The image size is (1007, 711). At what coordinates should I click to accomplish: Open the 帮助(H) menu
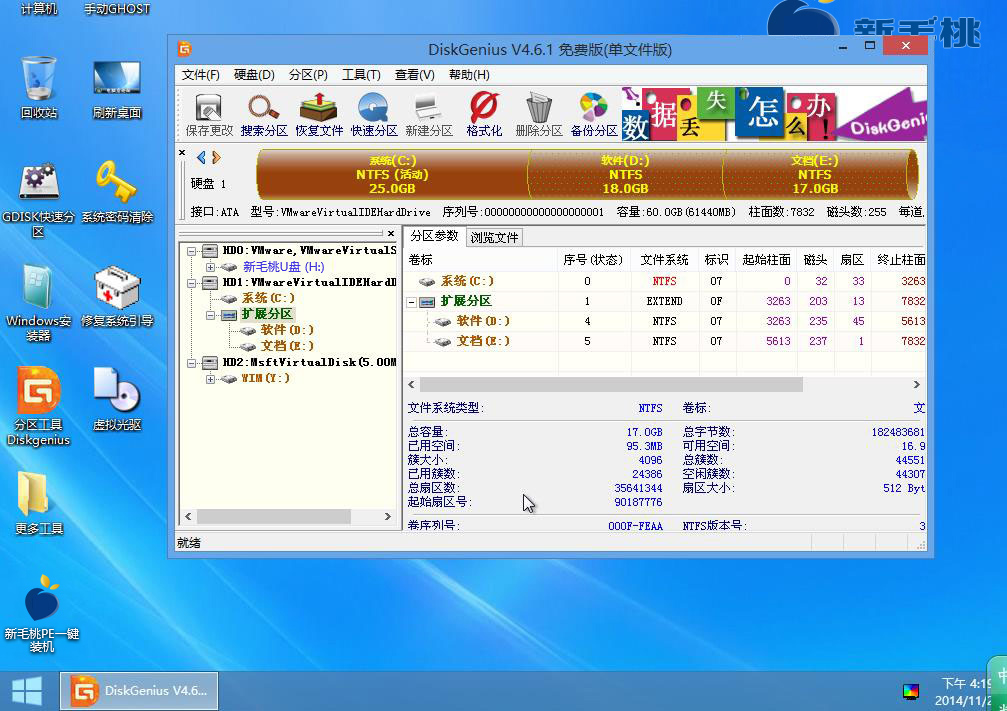tap(469, 75)
